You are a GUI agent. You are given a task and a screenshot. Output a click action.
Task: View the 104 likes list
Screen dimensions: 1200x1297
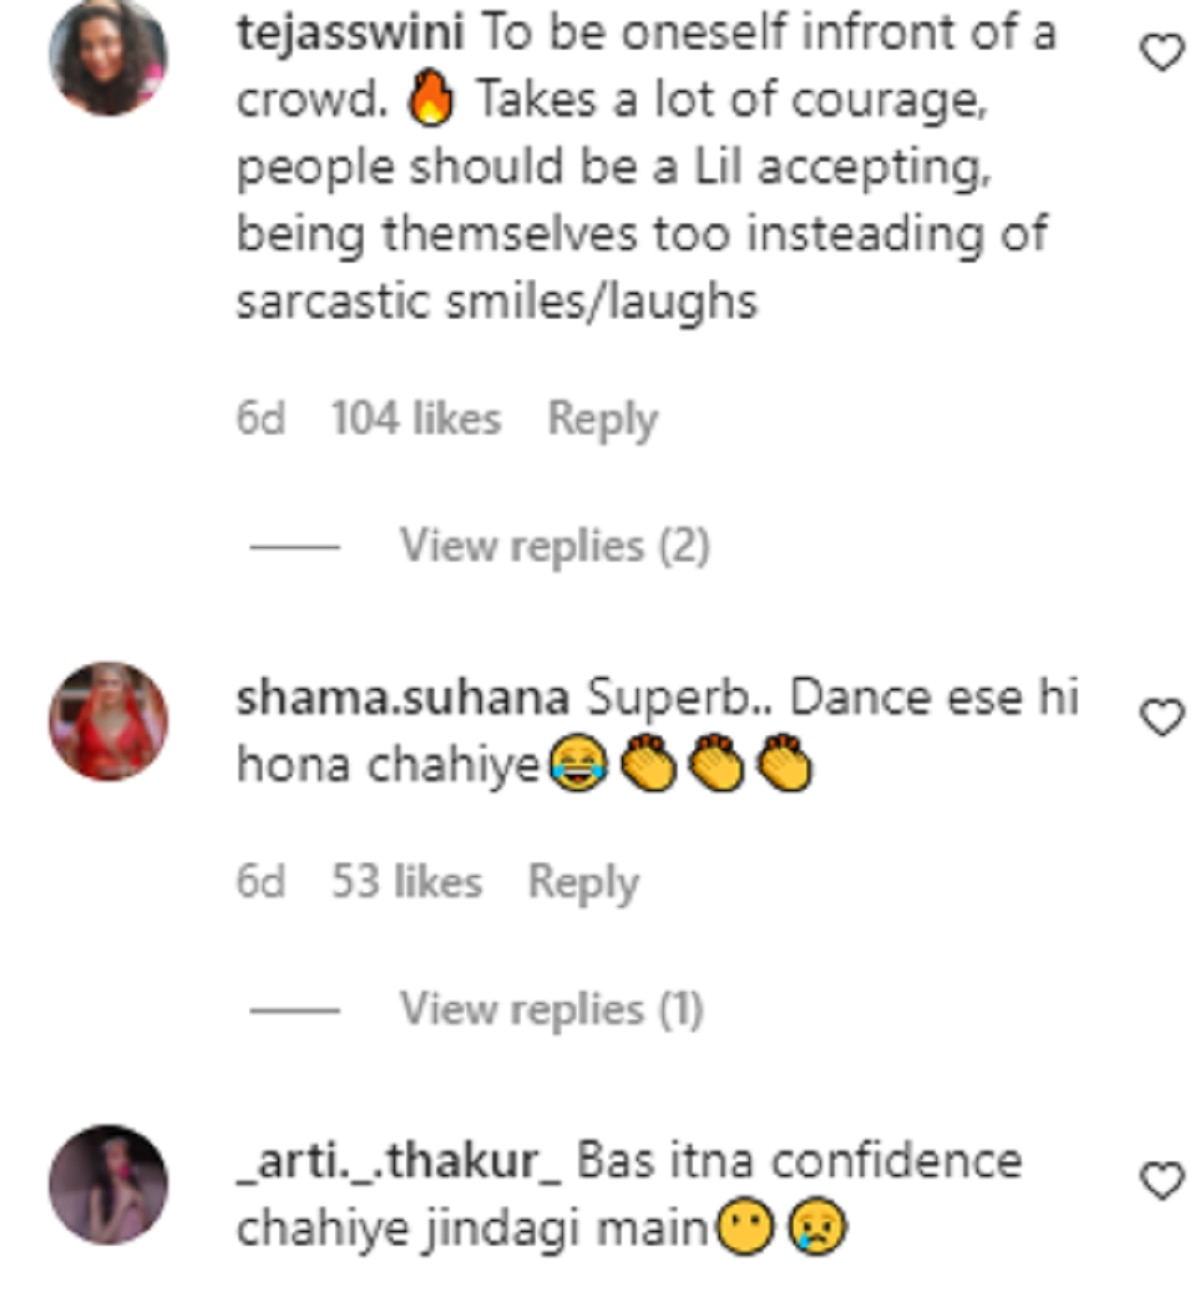416,418
